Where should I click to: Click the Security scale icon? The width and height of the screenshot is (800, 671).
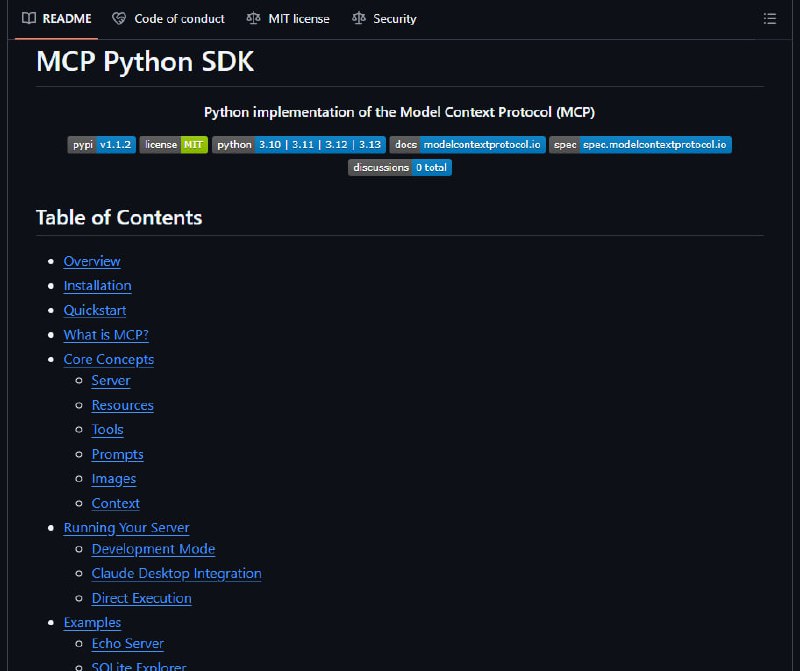click(x=359, y=18)
